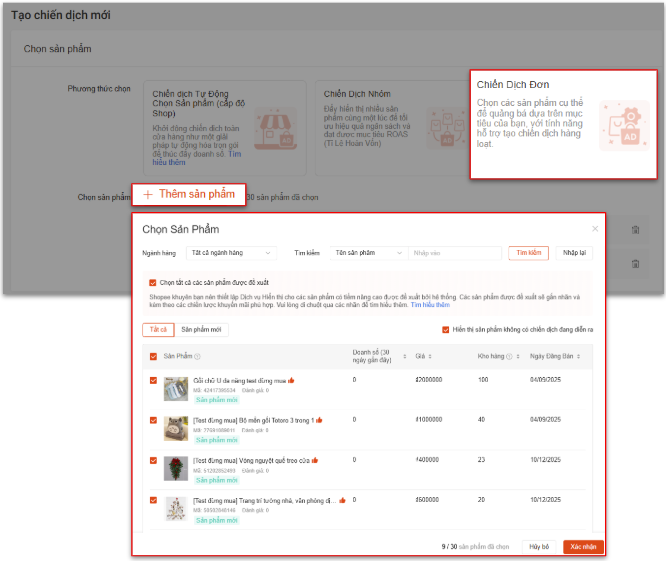Click the second row trash icon

(635, 264)
